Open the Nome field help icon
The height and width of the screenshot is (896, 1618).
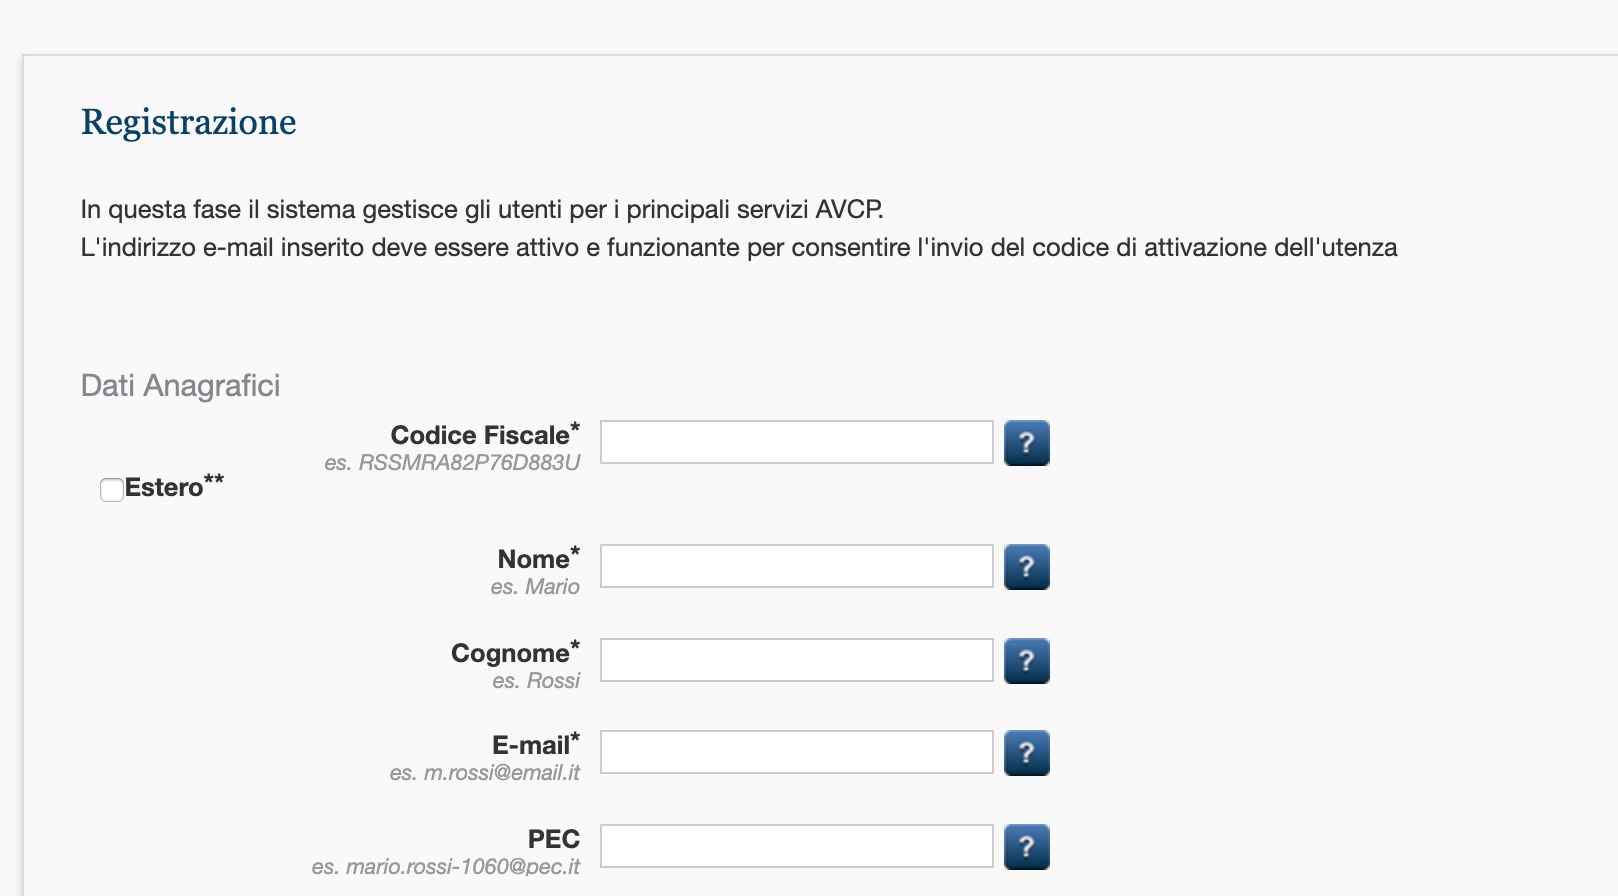pos(1026,567)
